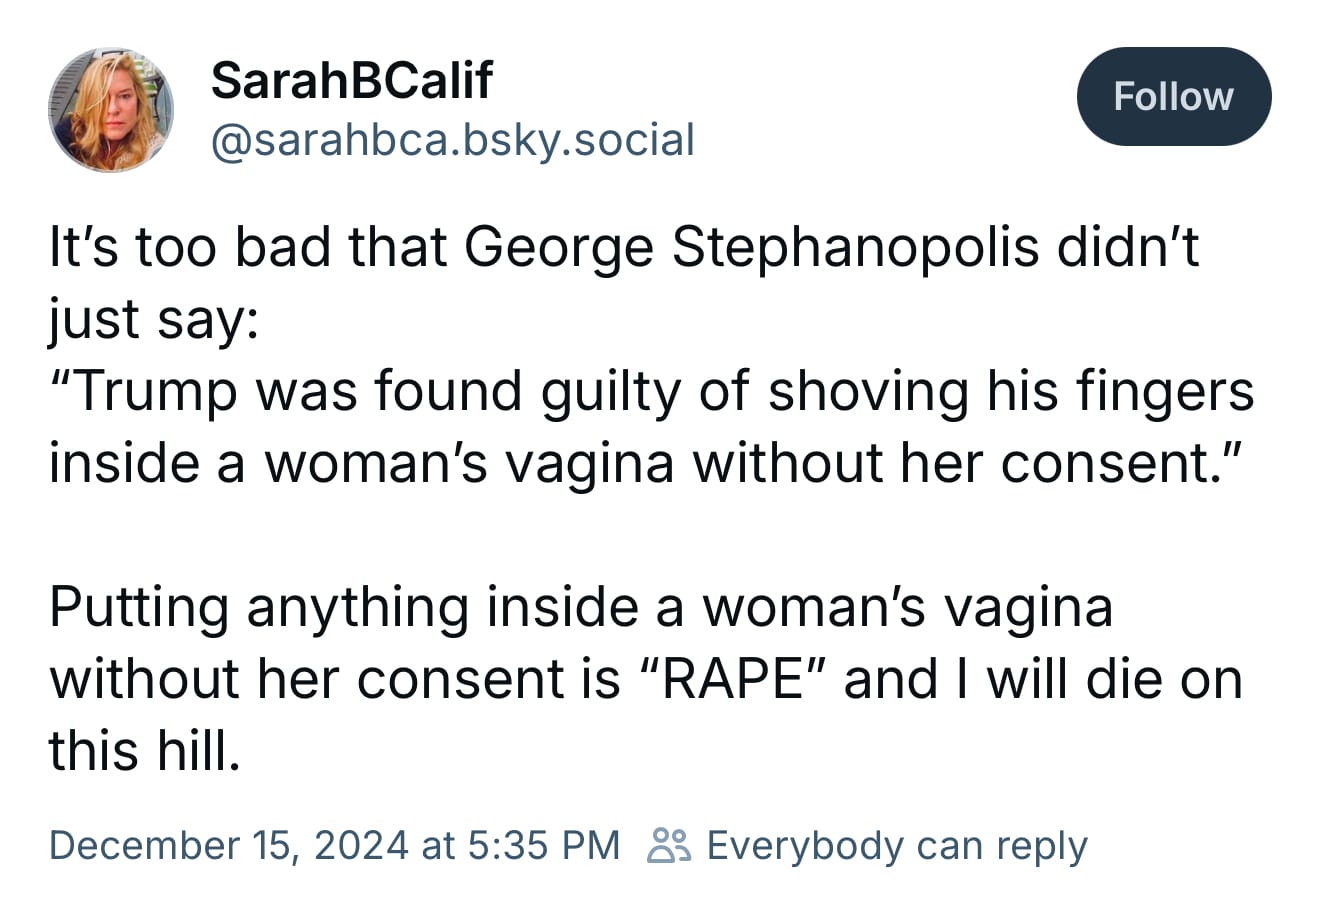The height and width of the screenshot is (897, 1320).
Task: Click the Follow button
Action: point(1173,97)
